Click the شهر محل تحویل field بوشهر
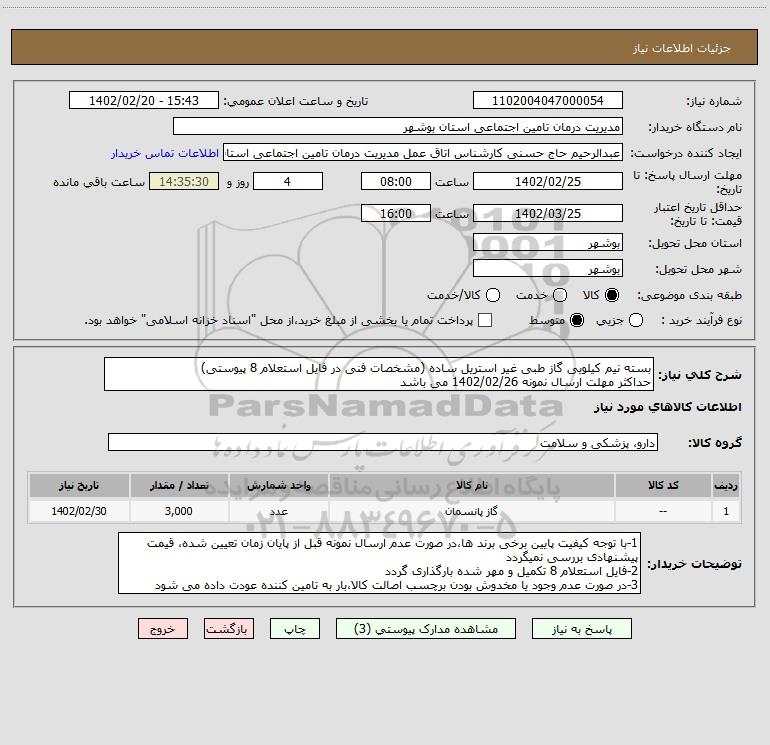Viewport: 770px width, 745px height. [x=548, y=268]
